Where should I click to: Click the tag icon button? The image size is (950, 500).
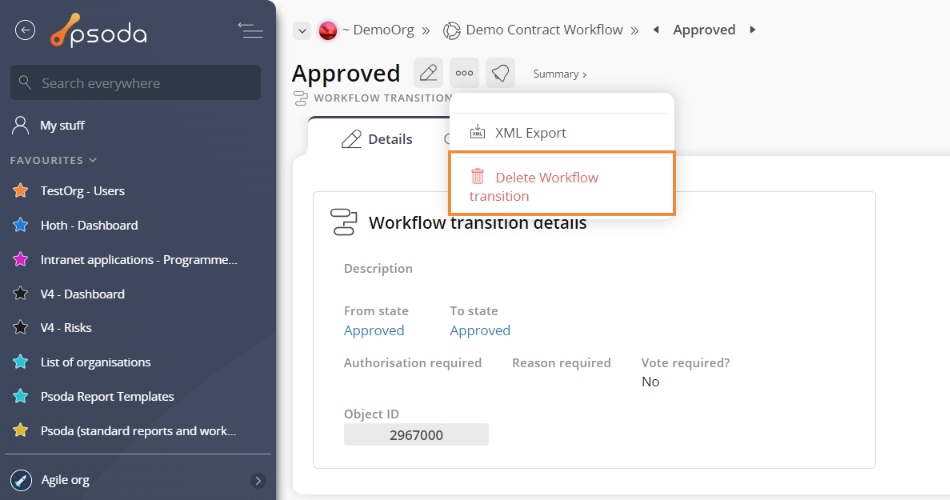pyautogui.click(x=500, y=73)
